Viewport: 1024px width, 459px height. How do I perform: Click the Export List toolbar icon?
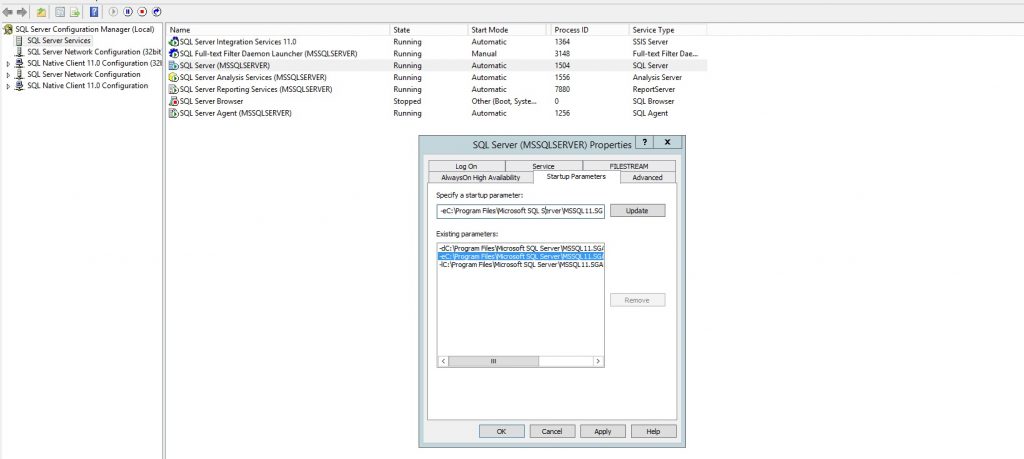[x=75, y=12]
